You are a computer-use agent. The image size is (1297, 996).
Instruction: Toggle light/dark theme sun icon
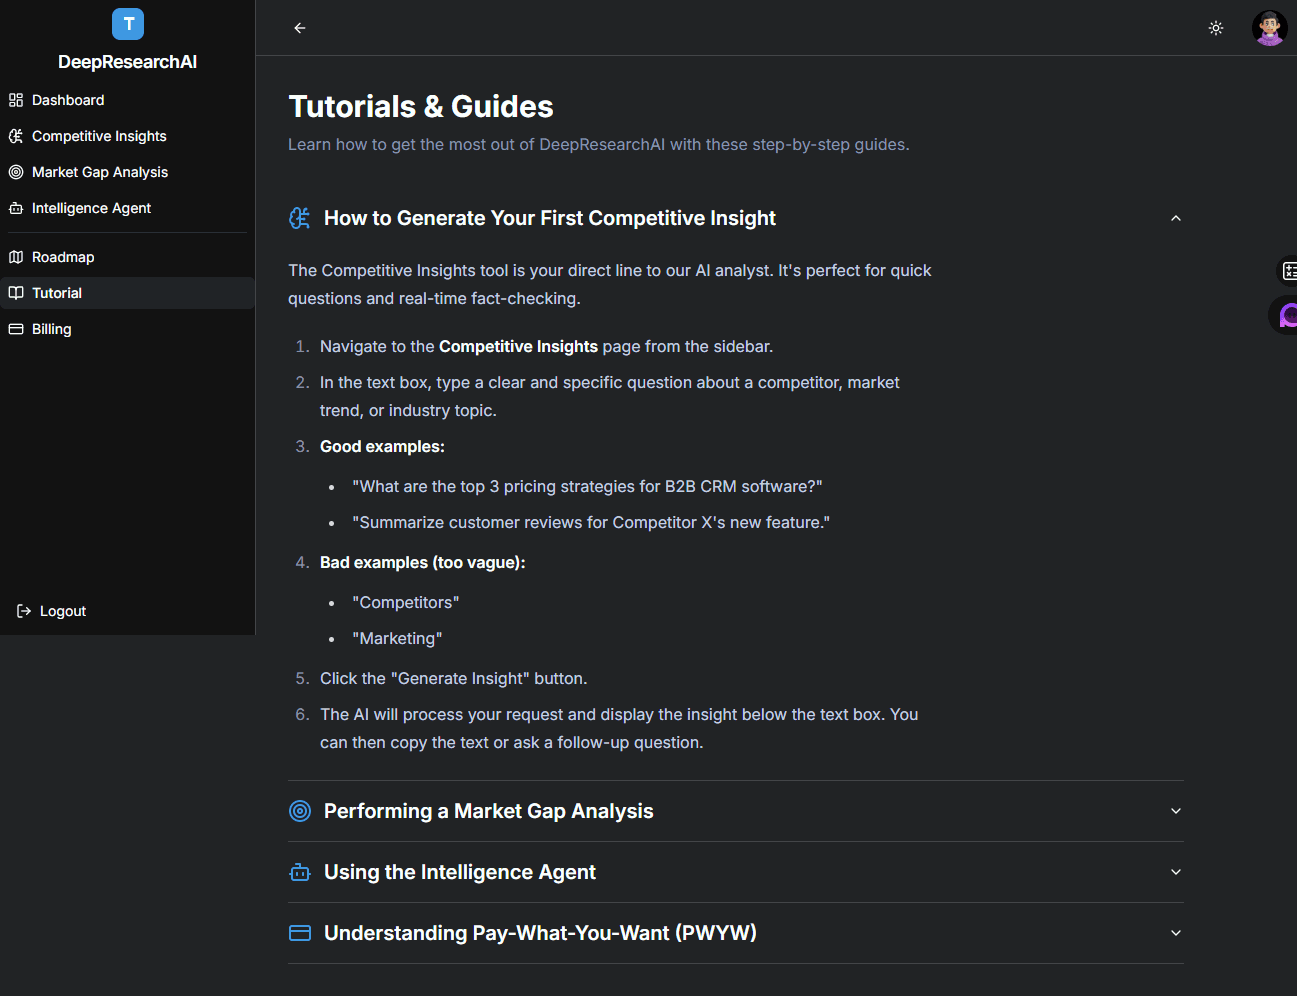(1216, 28)
